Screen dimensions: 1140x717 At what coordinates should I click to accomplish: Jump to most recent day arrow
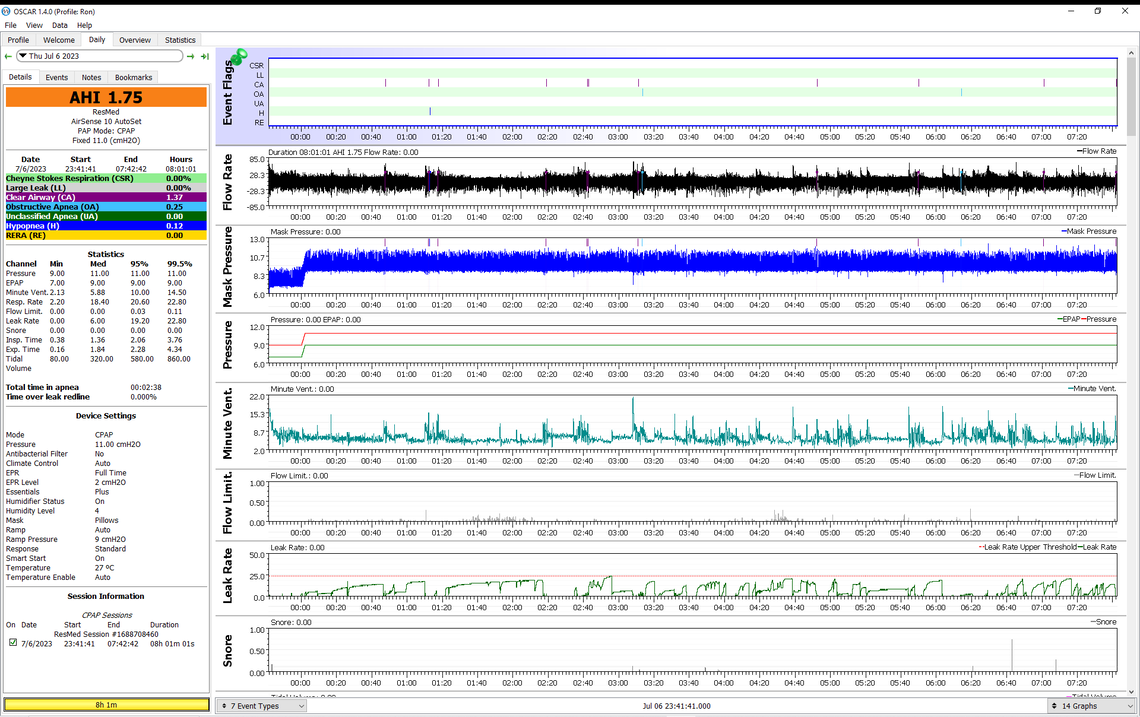pyautogui.click(x=204, y=56)
